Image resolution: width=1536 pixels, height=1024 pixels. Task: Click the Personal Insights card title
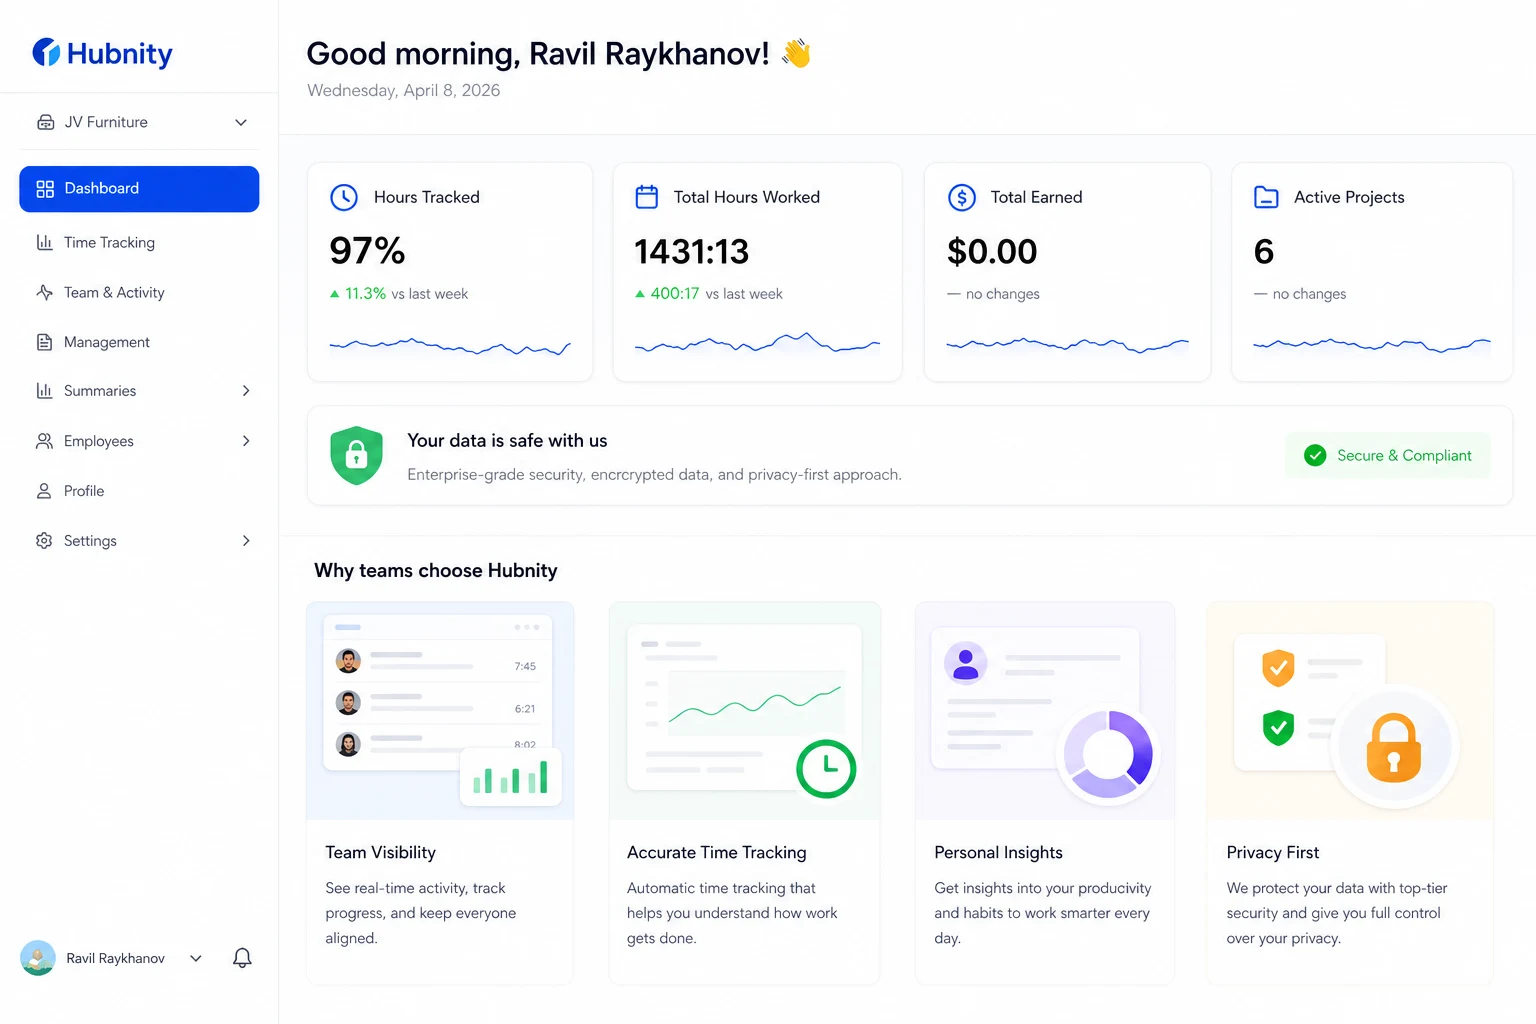pyautogui.click(x=998, y=853)
